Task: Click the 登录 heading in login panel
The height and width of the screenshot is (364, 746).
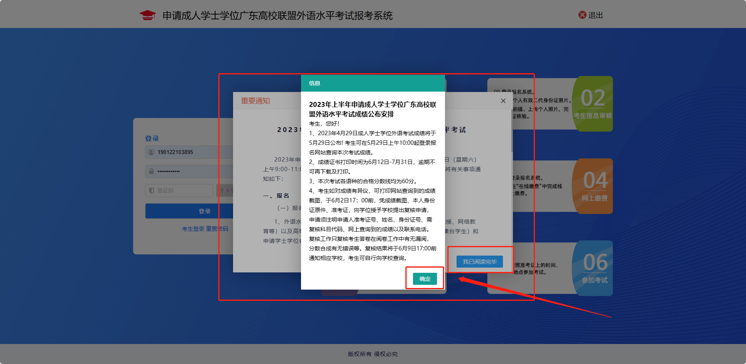Action: 152,138
